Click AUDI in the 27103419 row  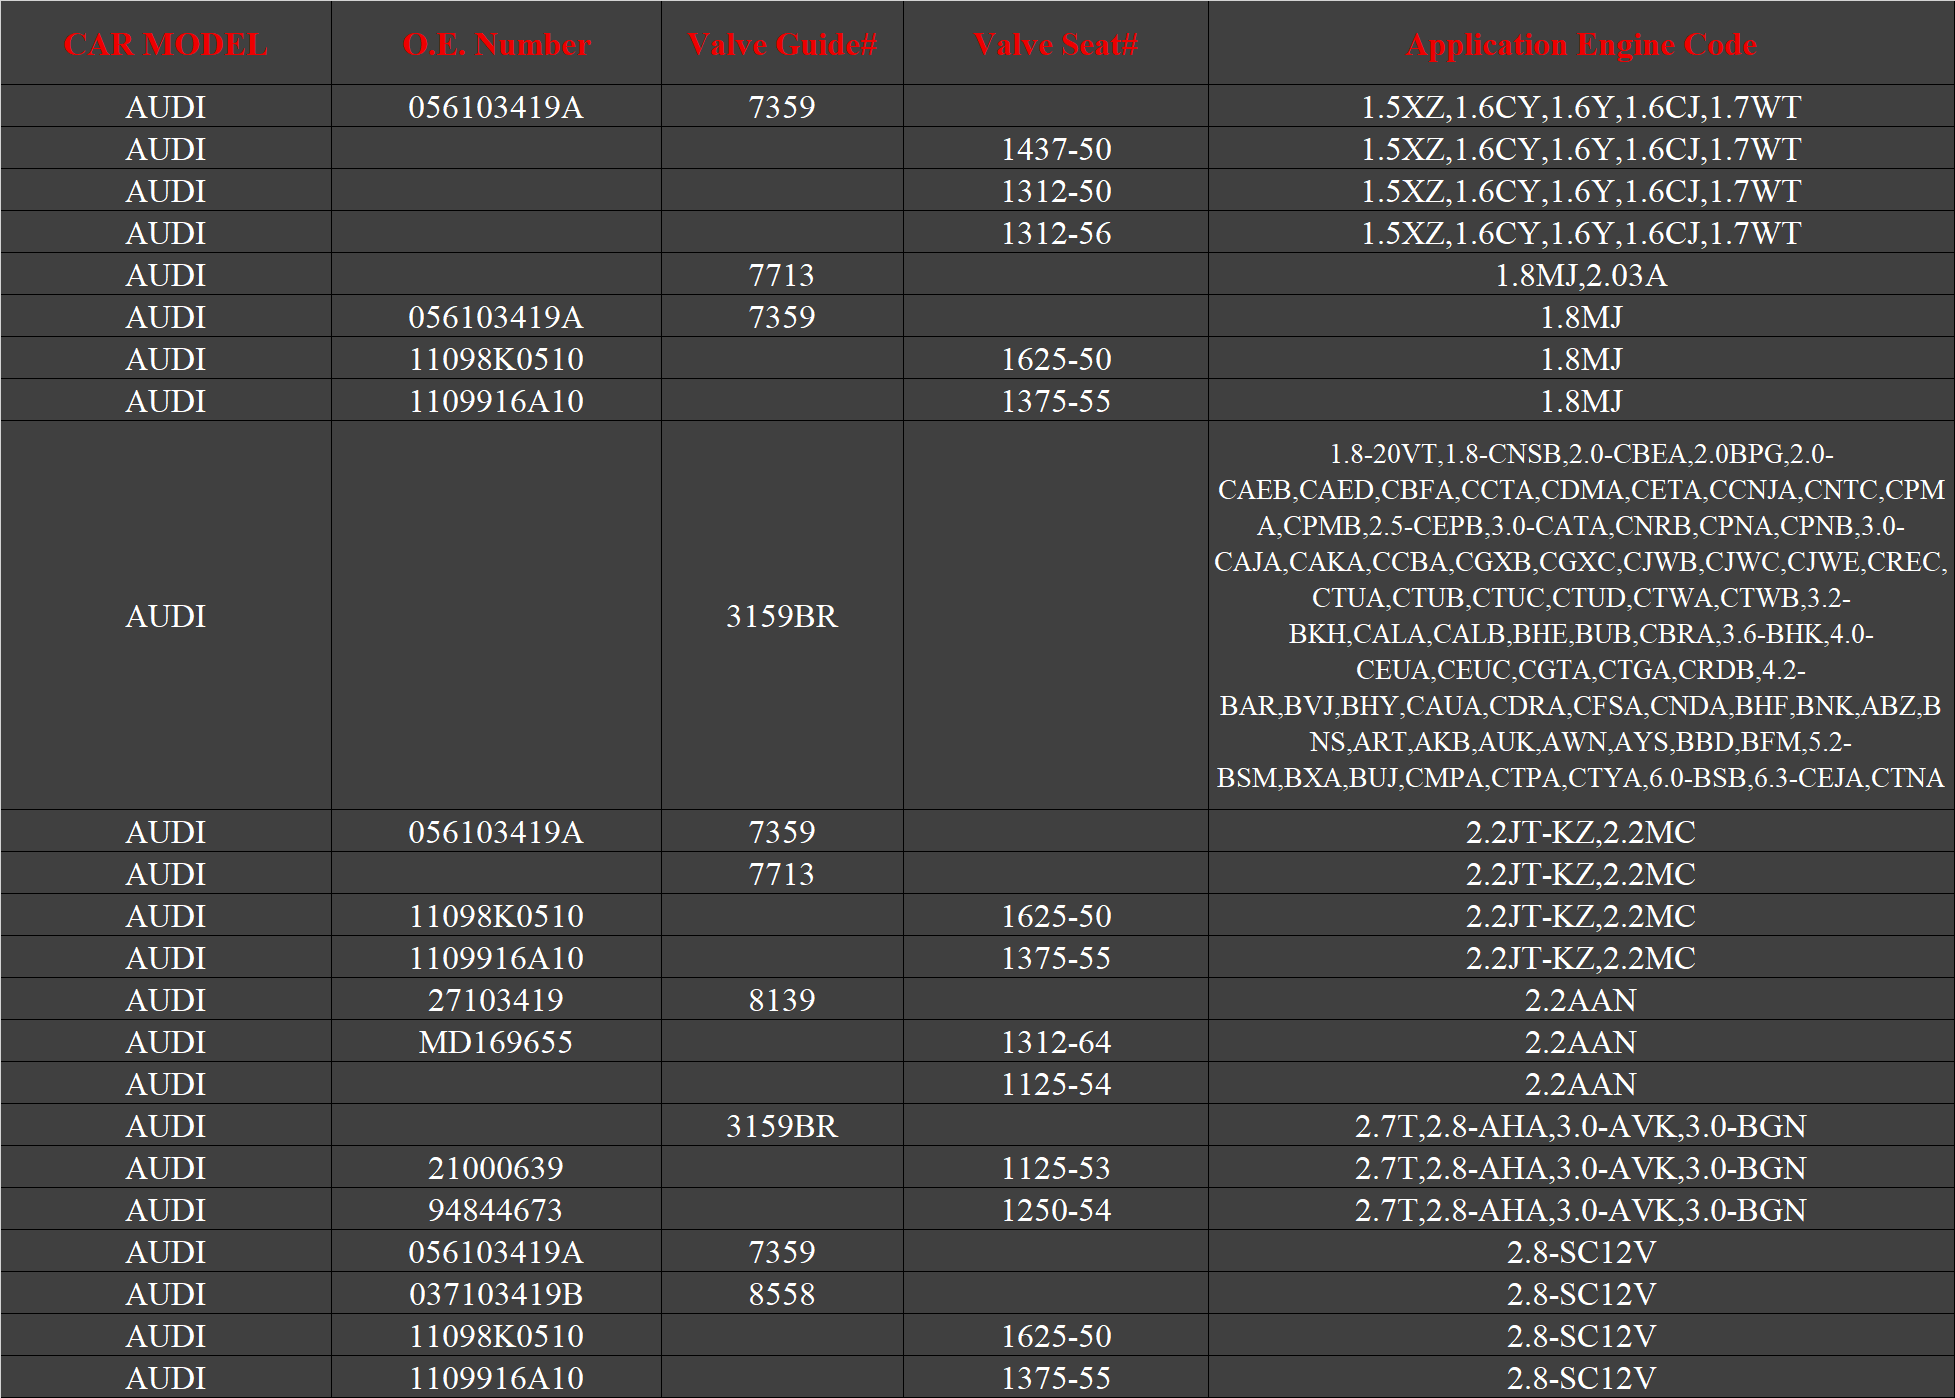pos(166,1000)
